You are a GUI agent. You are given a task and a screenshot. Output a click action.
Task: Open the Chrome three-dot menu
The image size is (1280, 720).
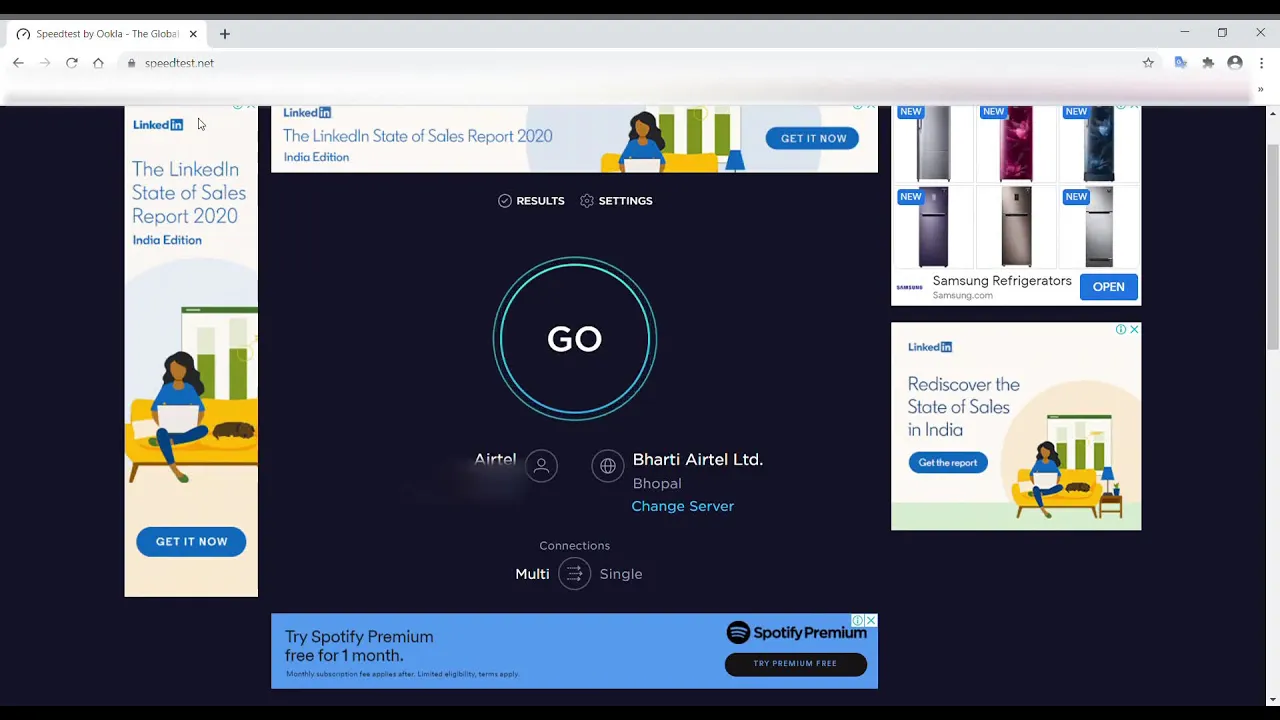(1261, 63)
